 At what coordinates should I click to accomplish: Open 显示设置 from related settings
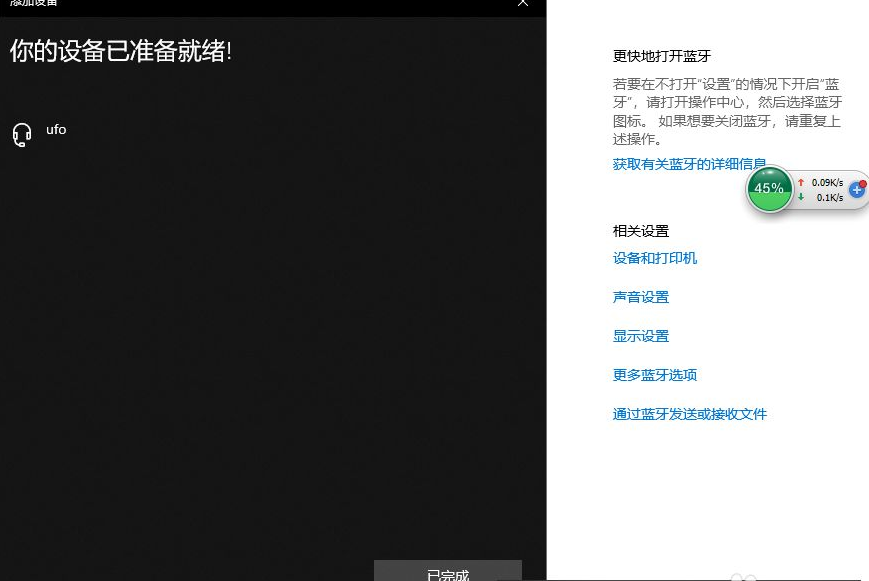click(641, 336)
